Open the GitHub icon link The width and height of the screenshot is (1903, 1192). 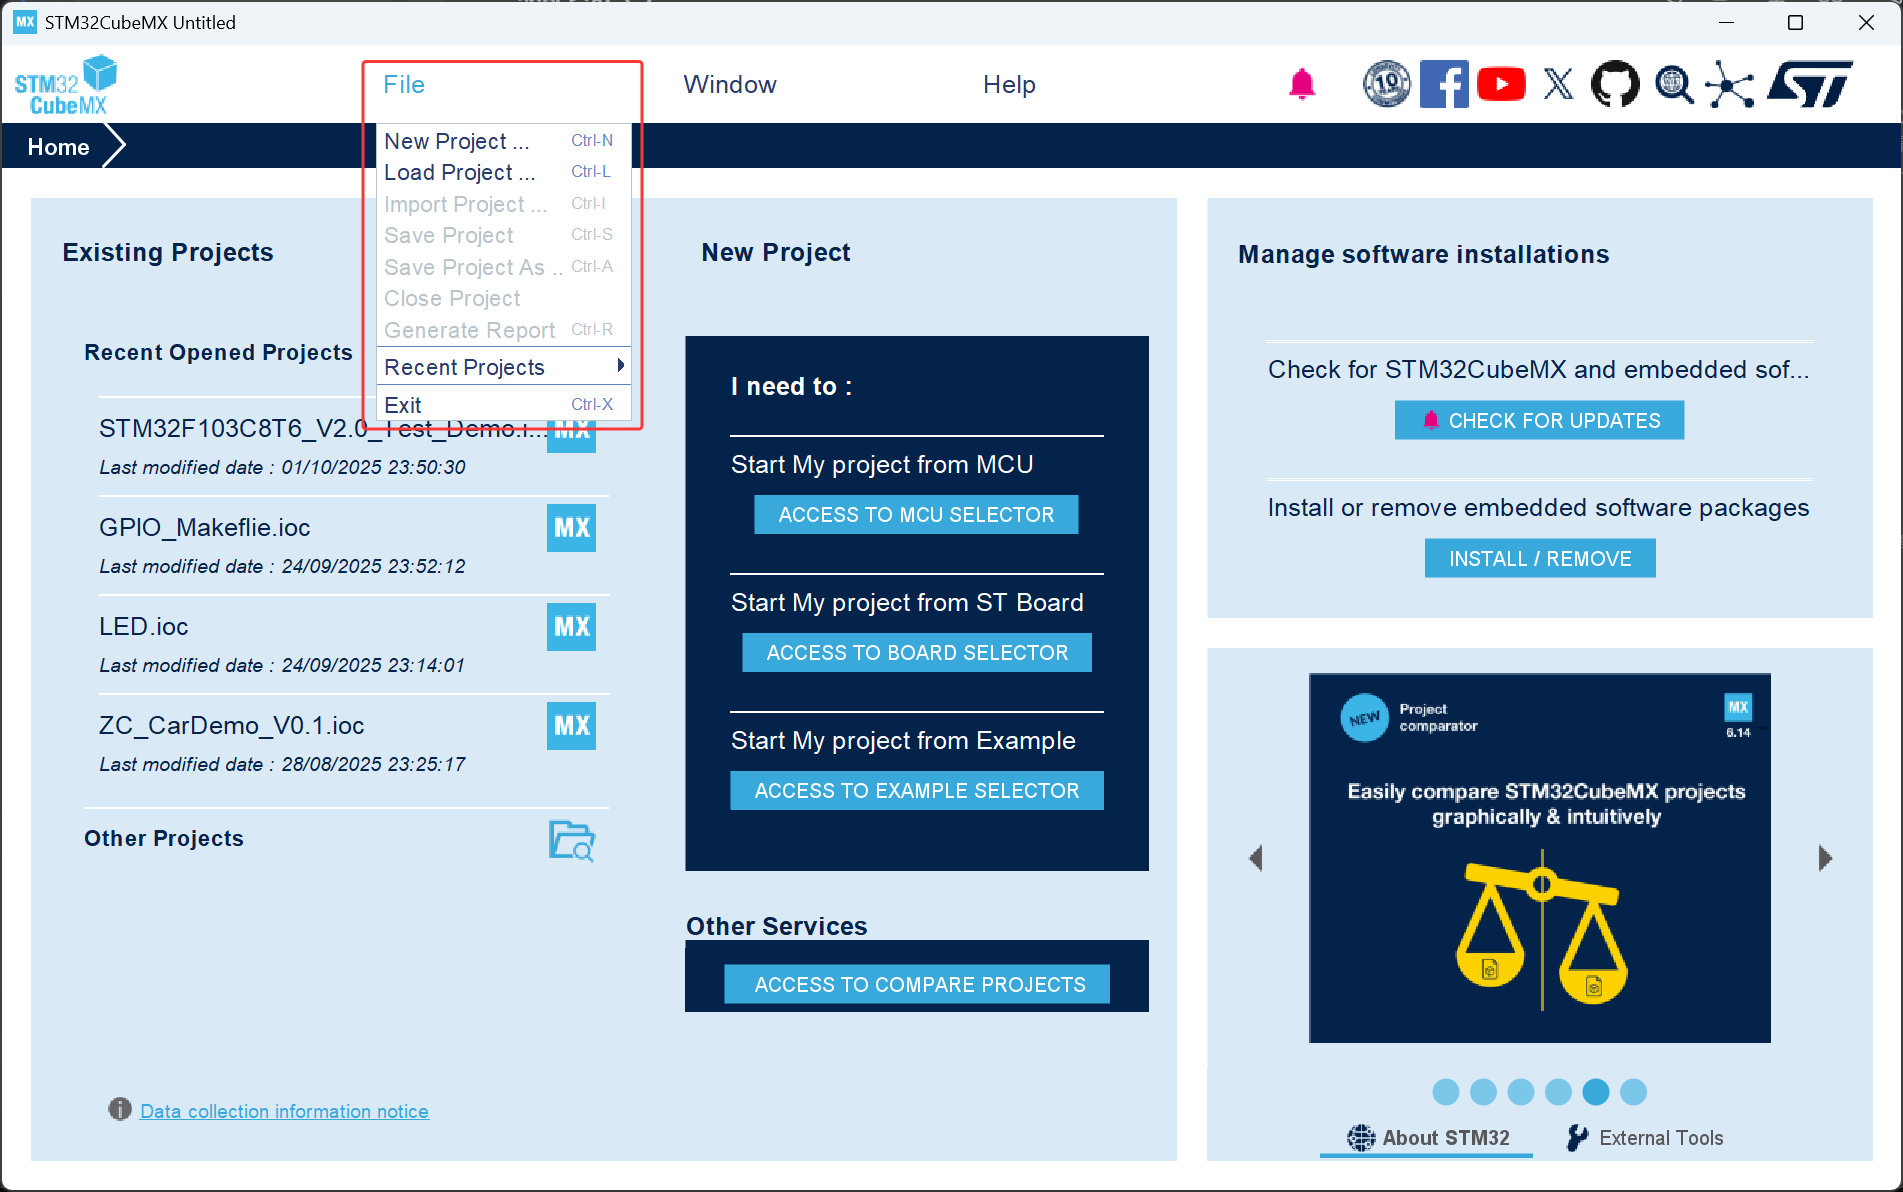point(1615,84)
